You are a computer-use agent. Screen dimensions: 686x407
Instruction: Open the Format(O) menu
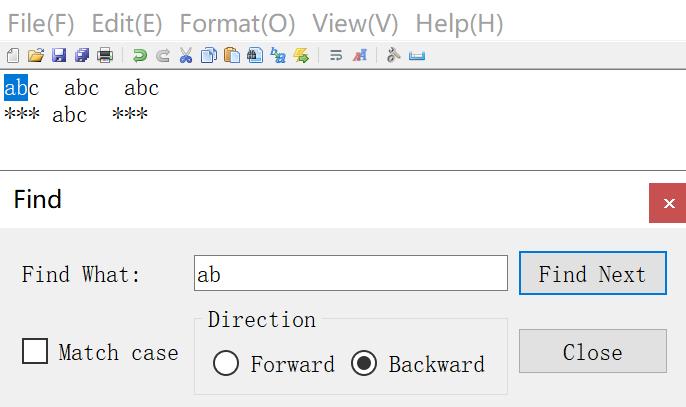(238, 23)
